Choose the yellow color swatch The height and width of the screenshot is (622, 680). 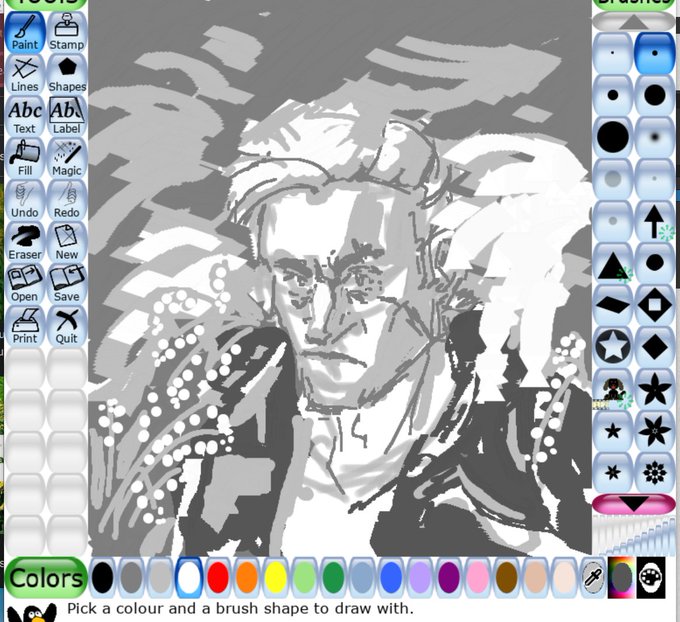tap(276, 577)
